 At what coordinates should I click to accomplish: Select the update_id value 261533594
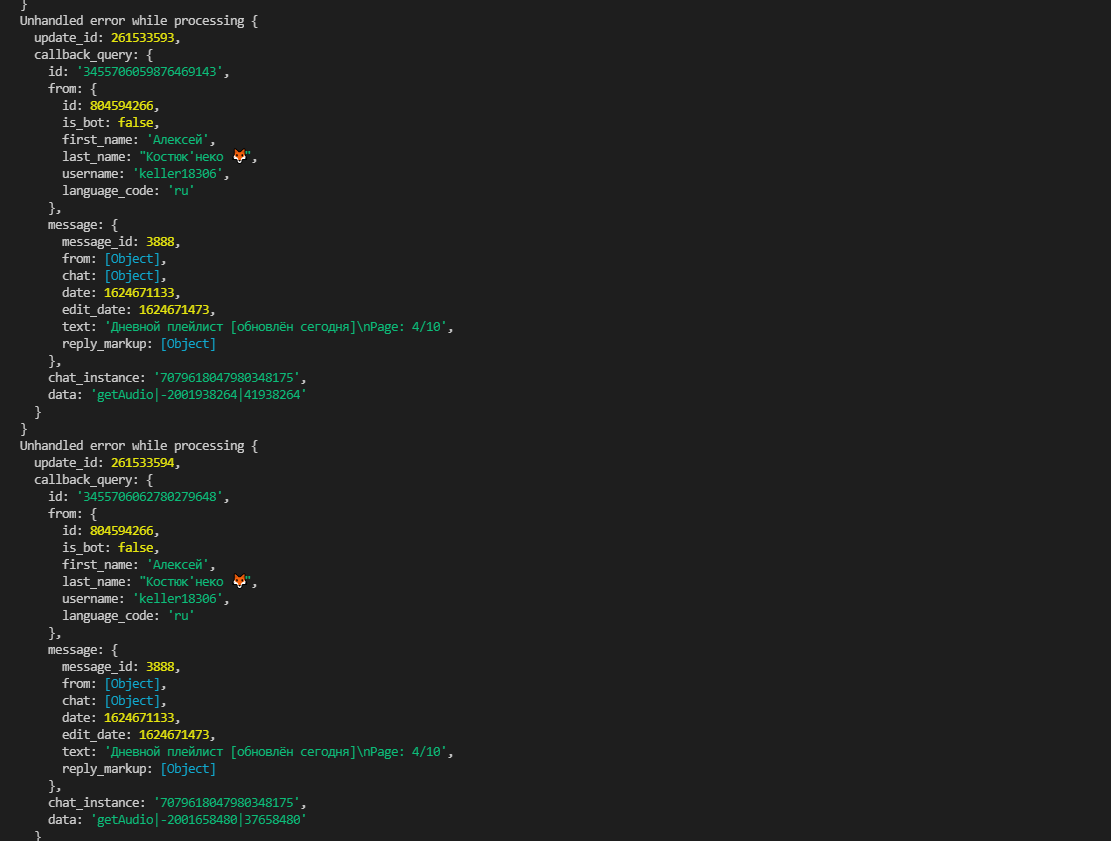pos(142,463)
